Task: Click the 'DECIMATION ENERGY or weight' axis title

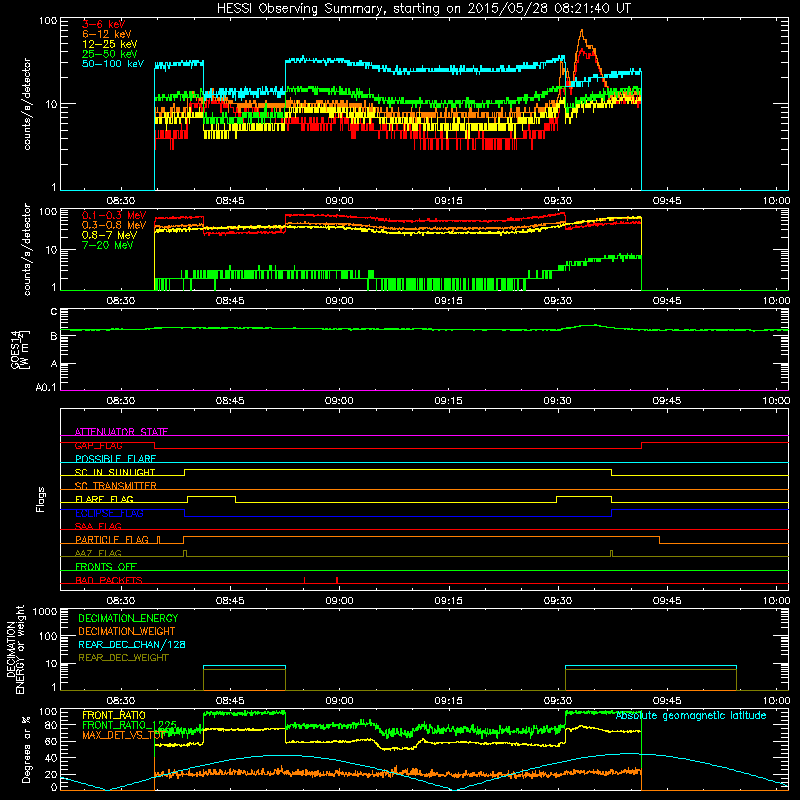Action: 15,649
